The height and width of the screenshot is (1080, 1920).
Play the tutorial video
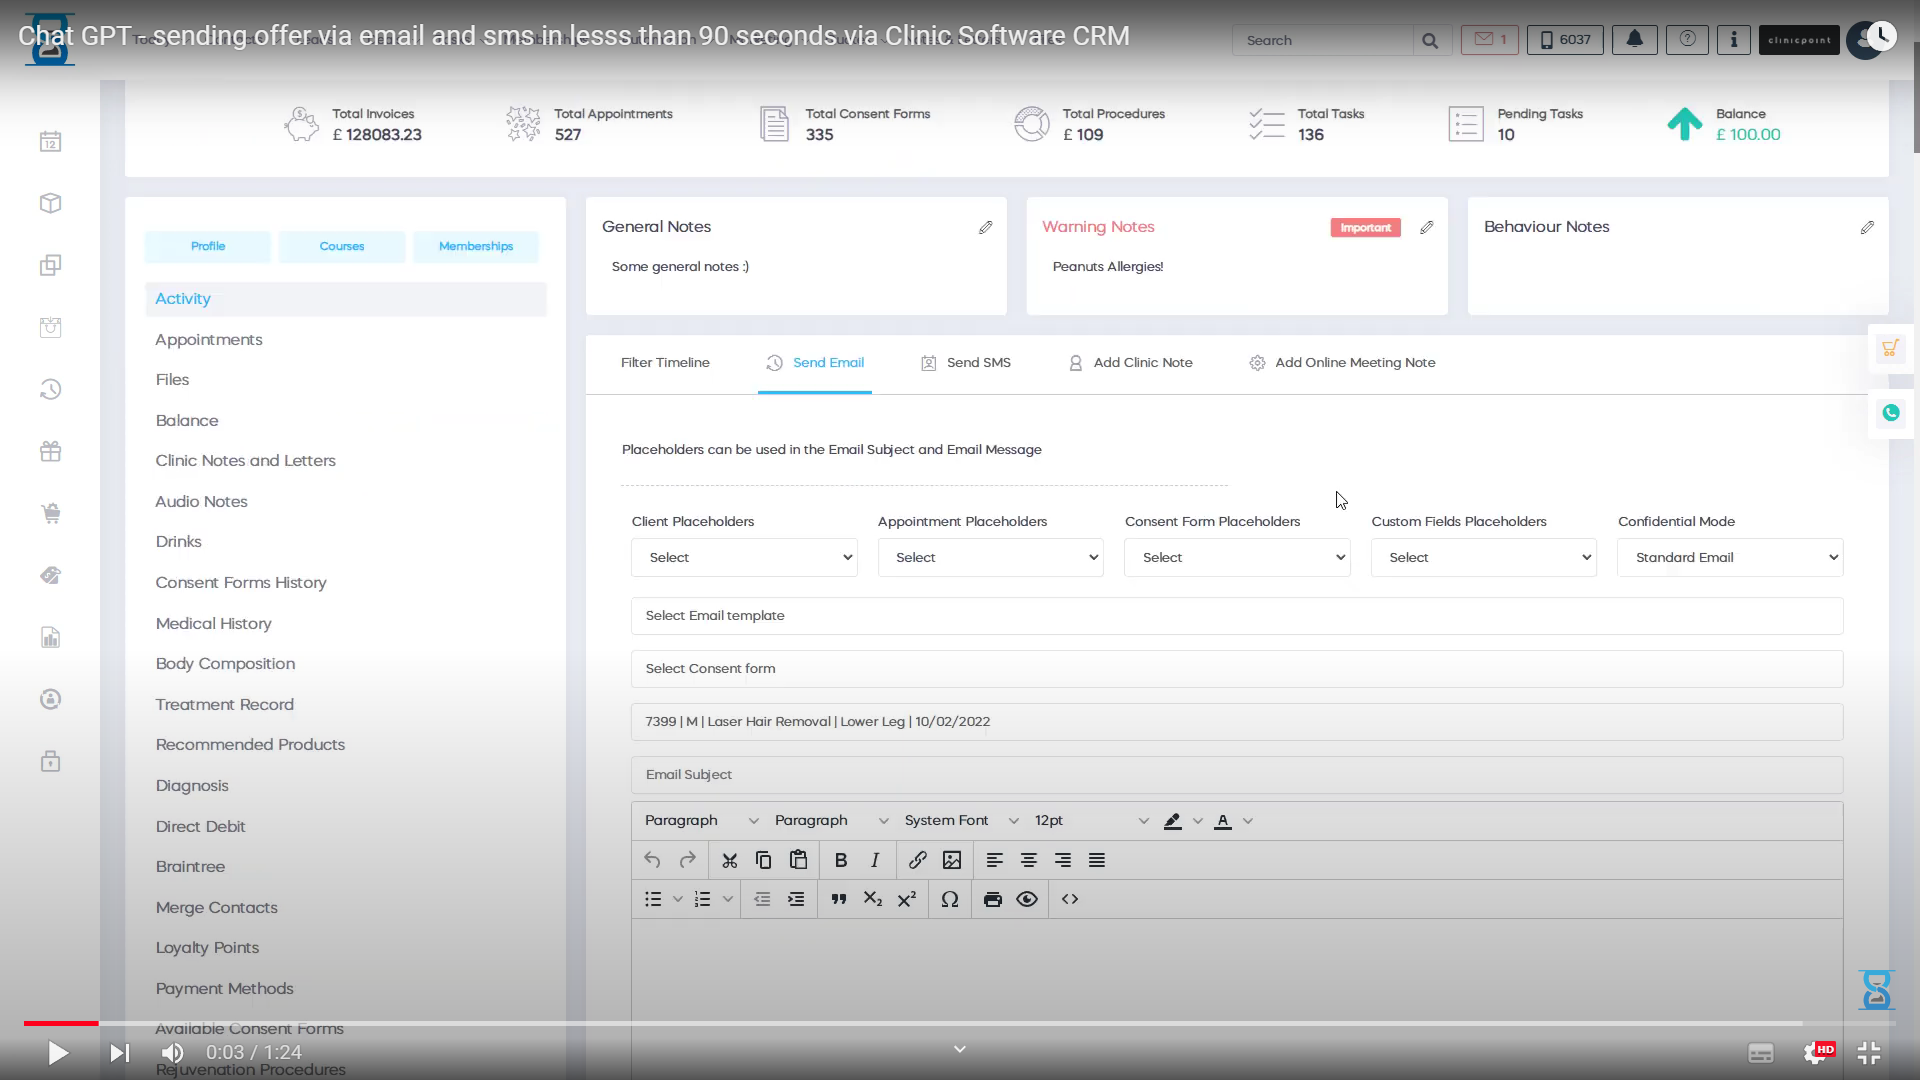(57, 1052)
